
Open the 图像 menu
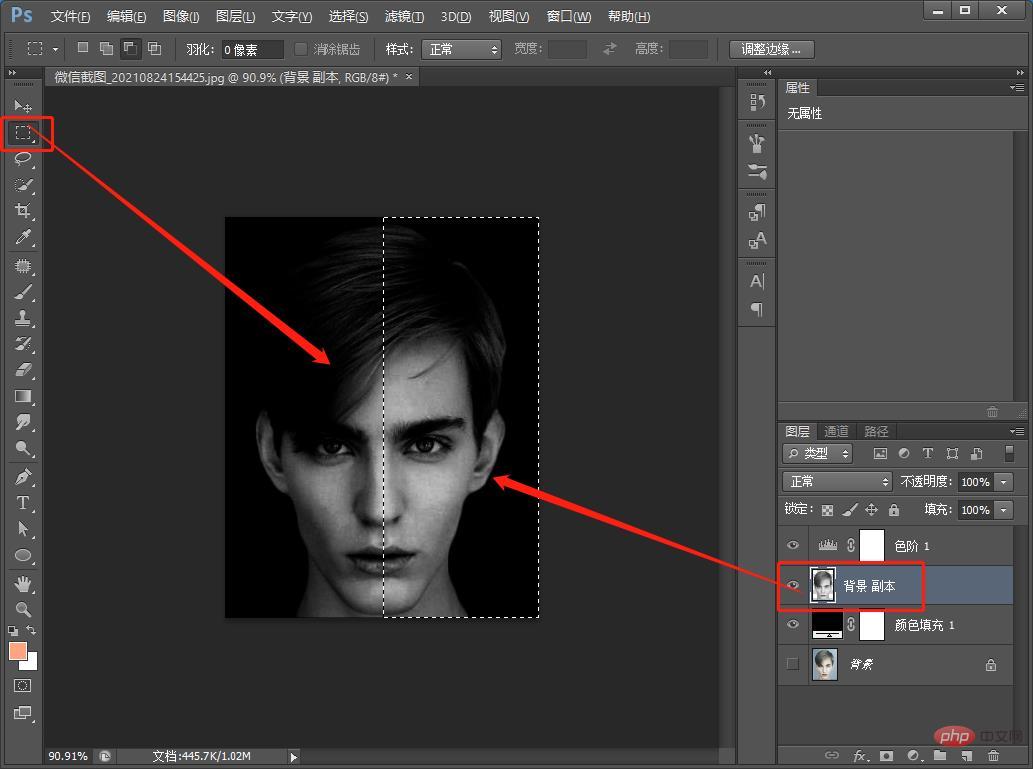(181, 16)
